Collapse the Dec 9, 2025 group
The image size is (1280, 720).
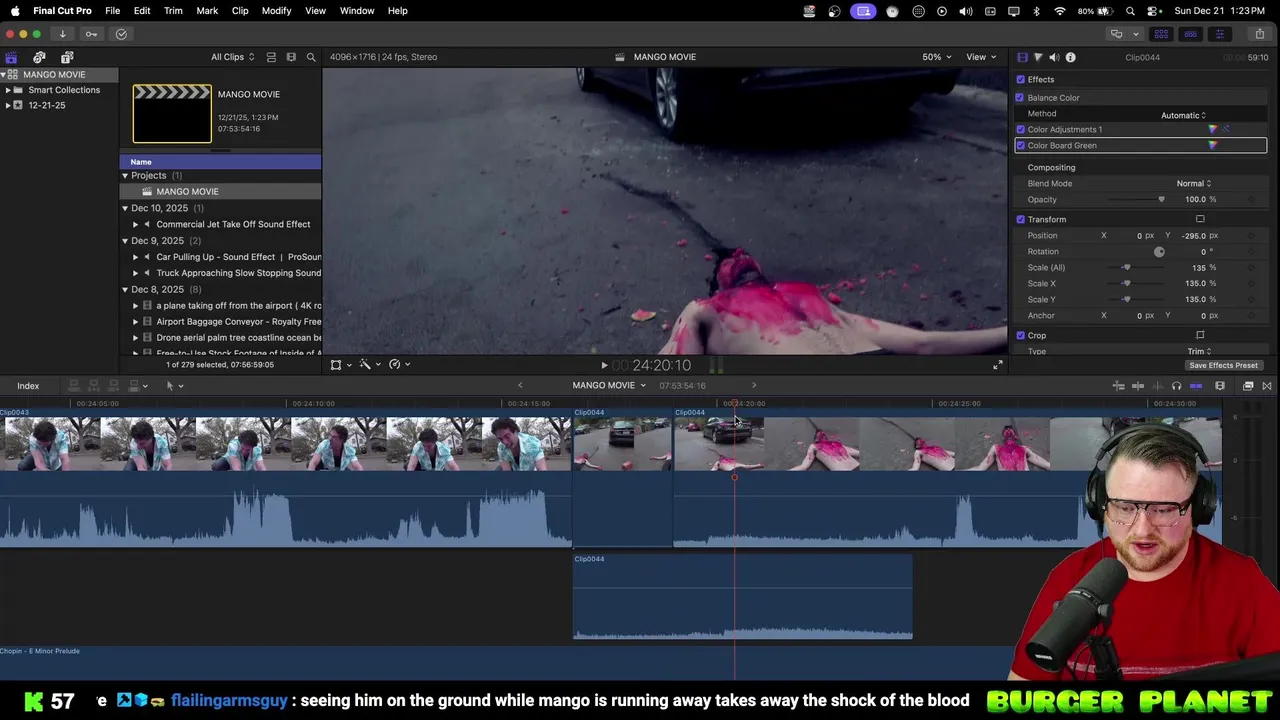125,241
